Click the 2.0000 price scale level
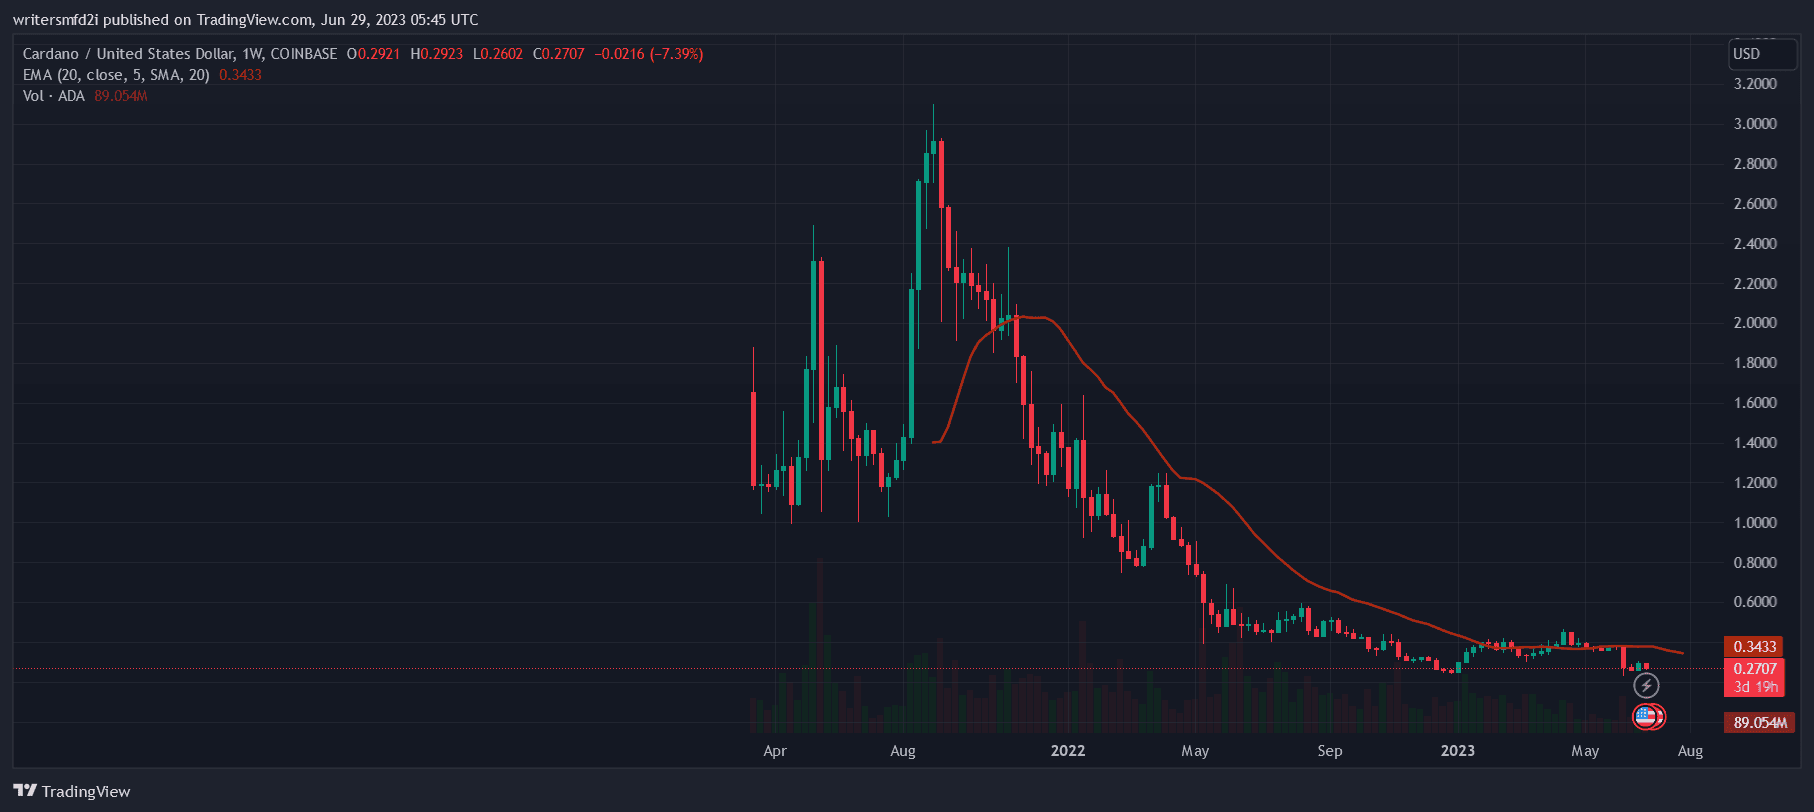This screenshot has width=1814, height=812. [1754, 323]
